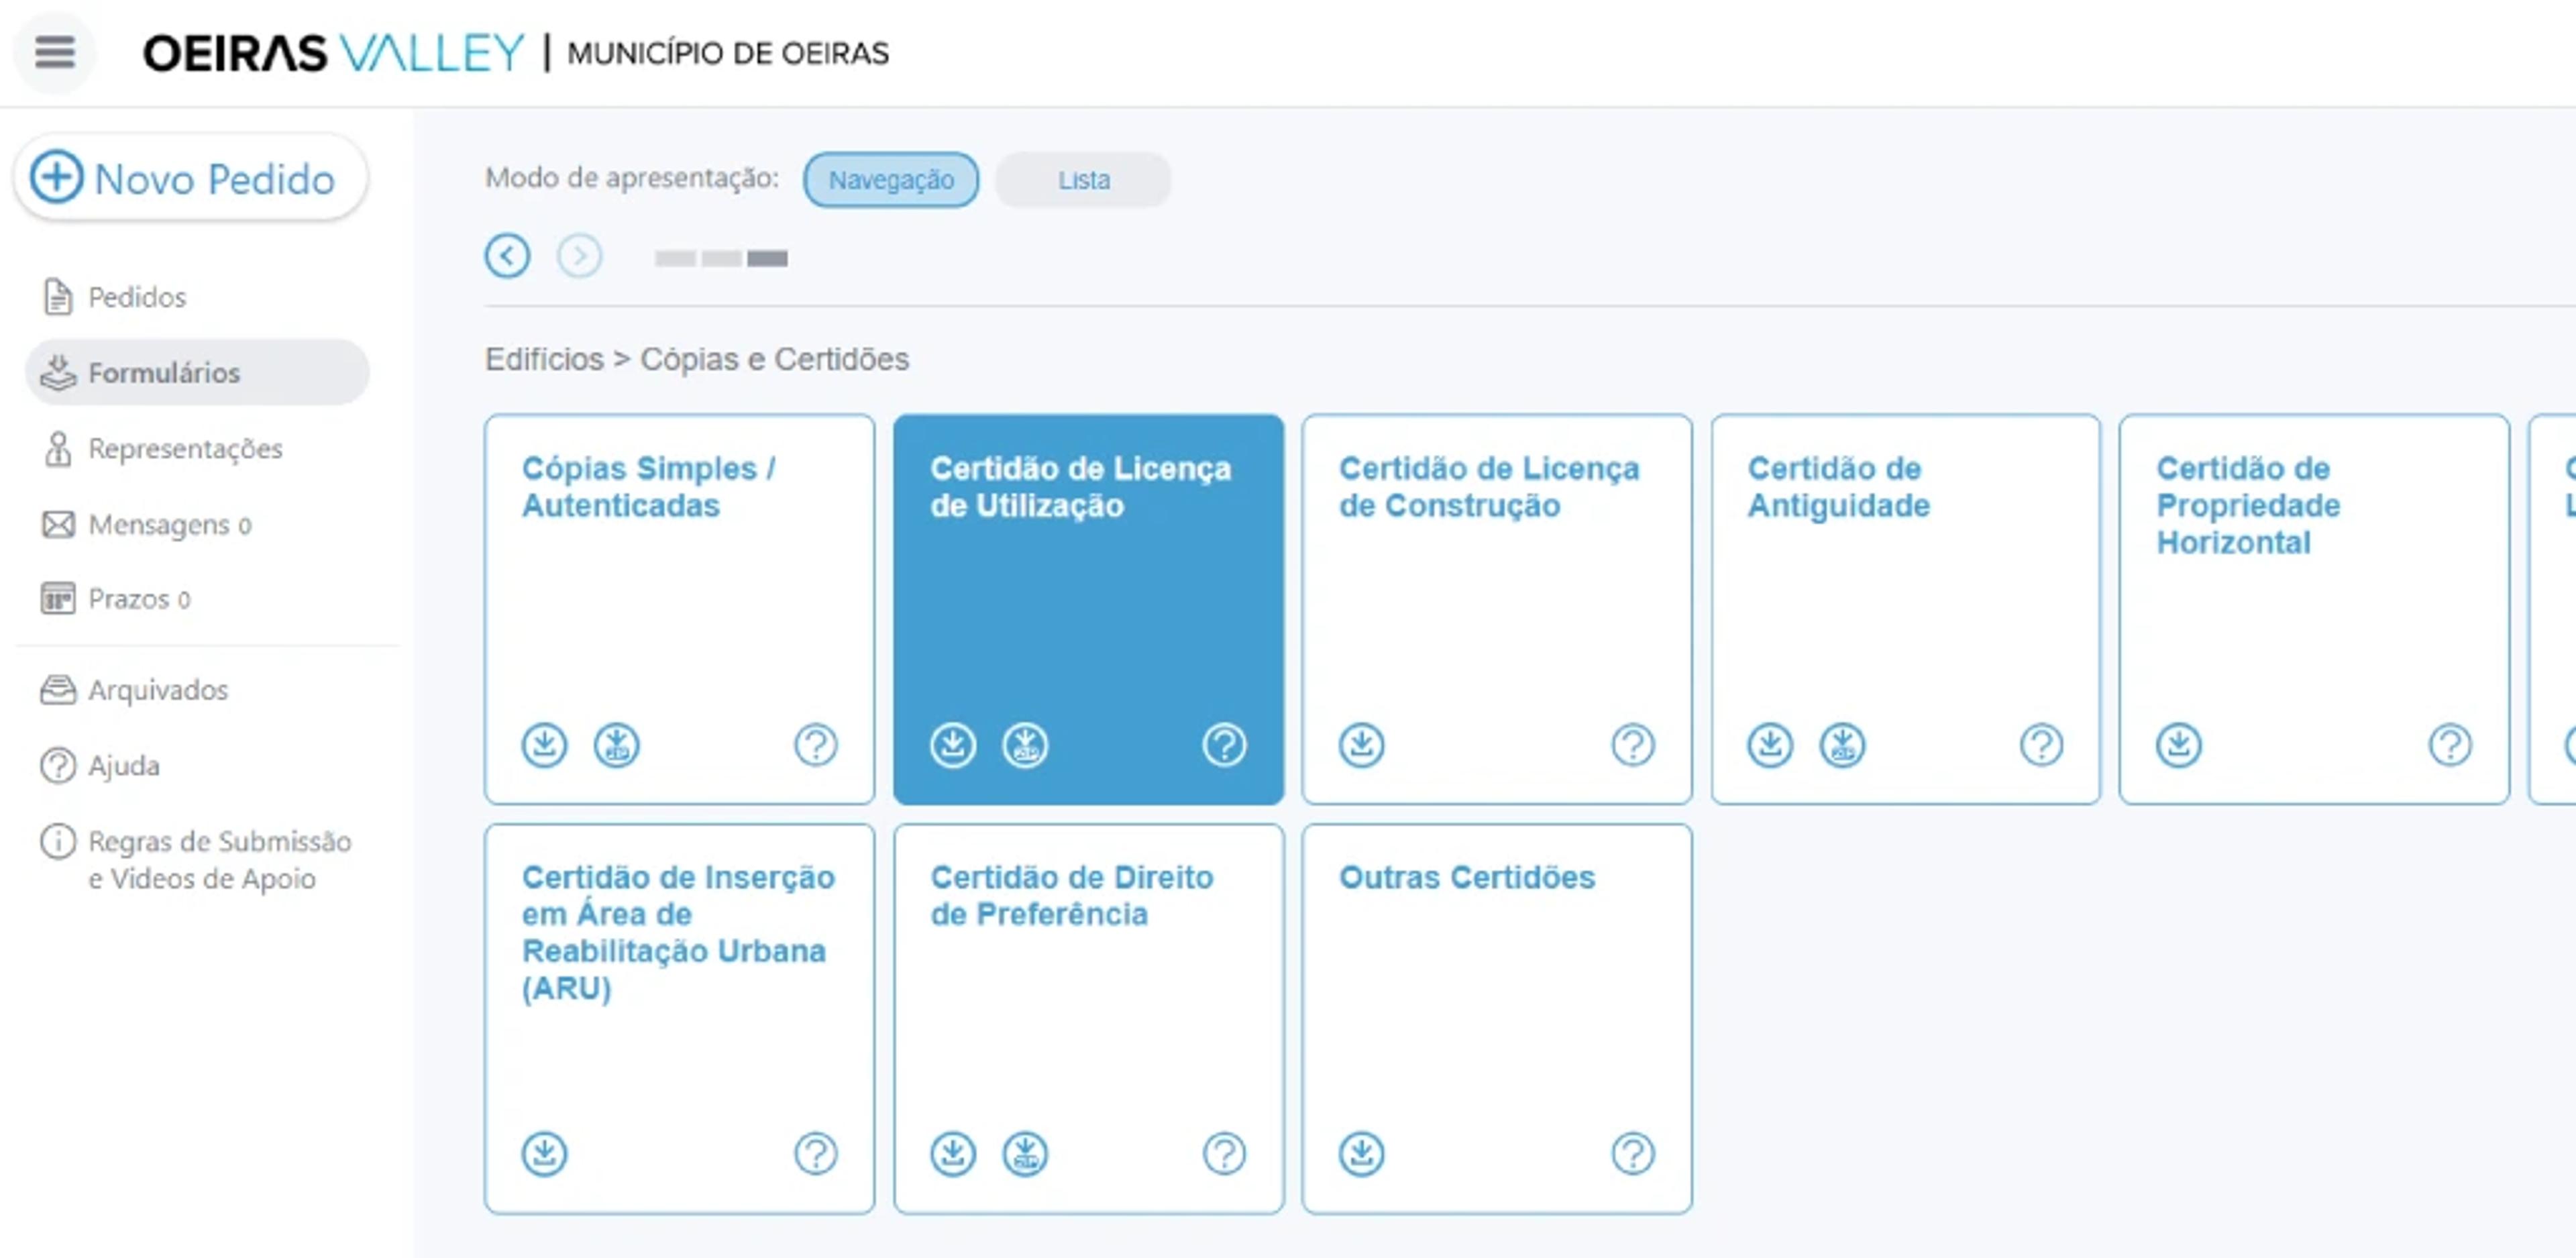The height and width of the screenshot is (1258, 2576).
Task: Download form for Certidão de Propriedade Horizontal
Action: (x=2179, y=745)
